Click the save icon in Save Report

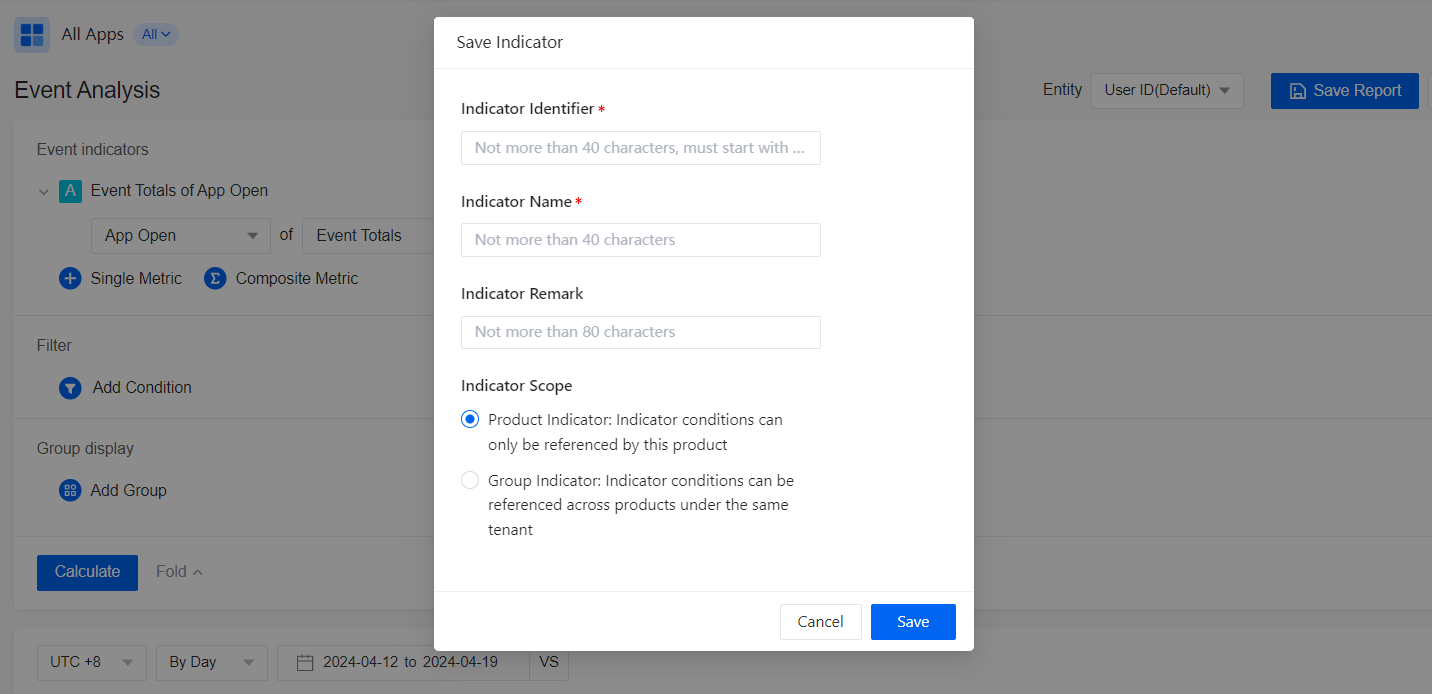coord(1298,91)
